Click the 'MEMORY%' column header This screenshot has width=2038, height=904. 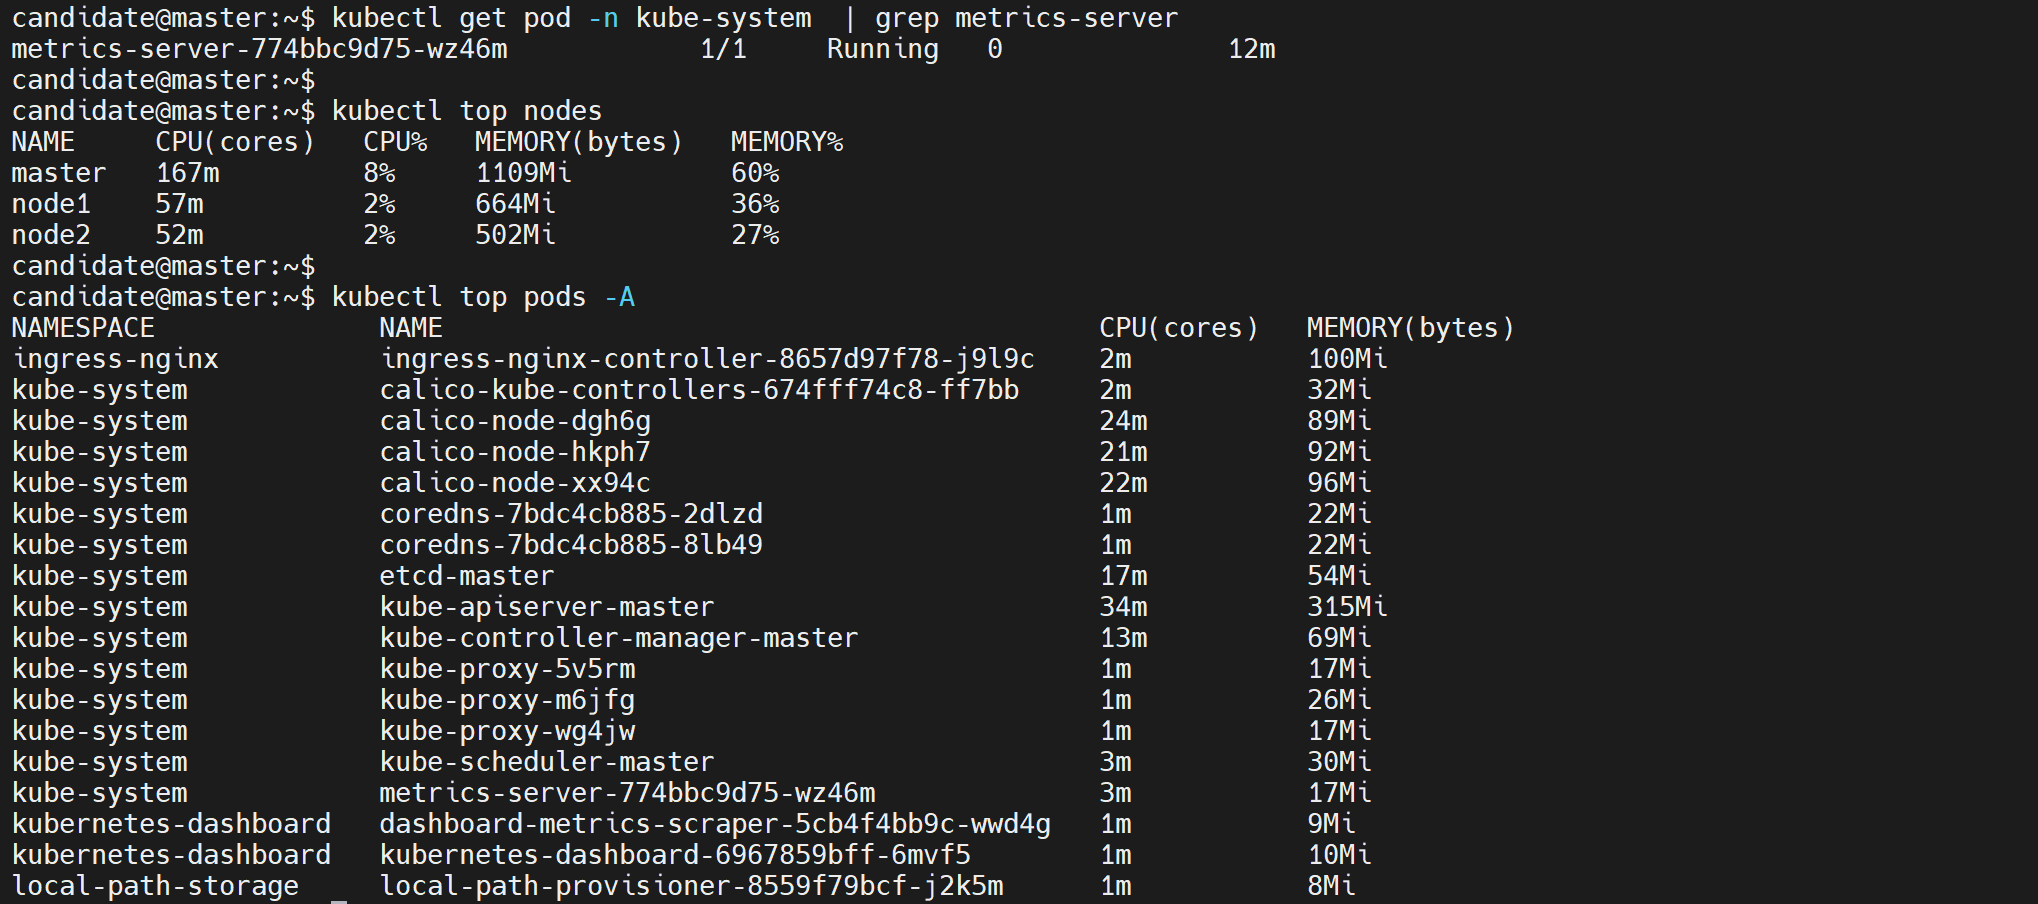coord(787,142)
